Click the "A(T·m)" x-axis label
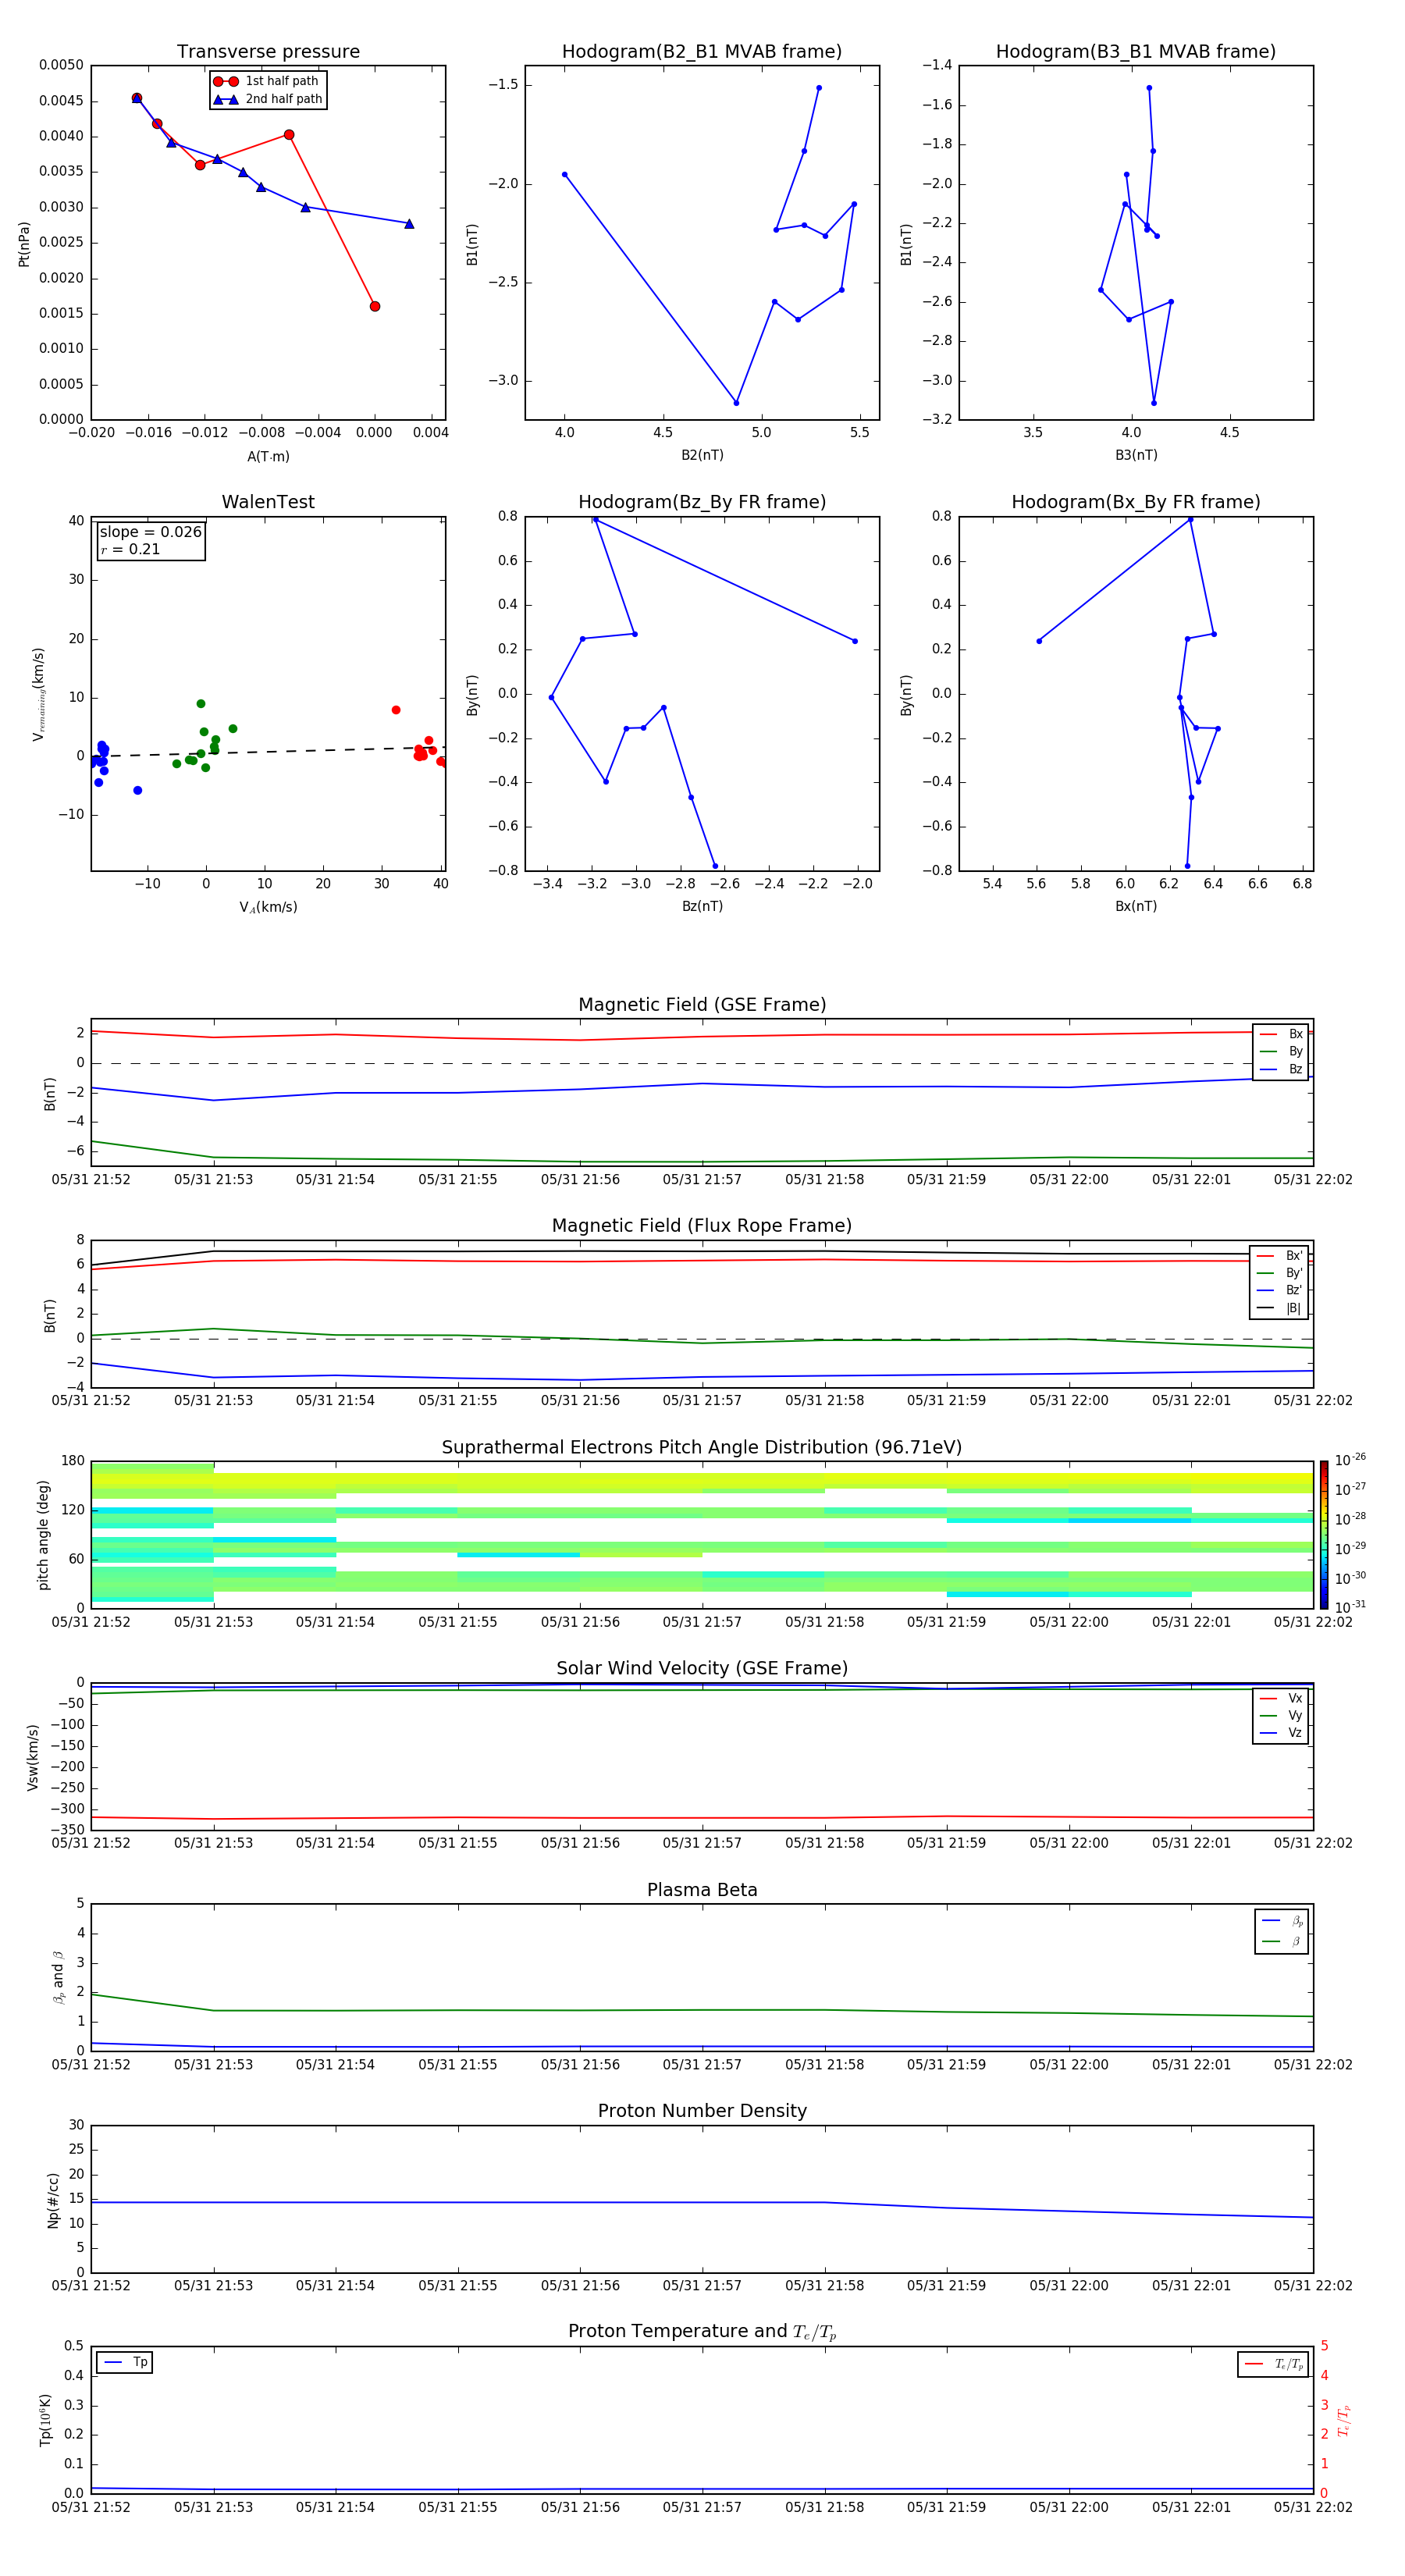The image size is (1405, 2576). pos(268,457)
